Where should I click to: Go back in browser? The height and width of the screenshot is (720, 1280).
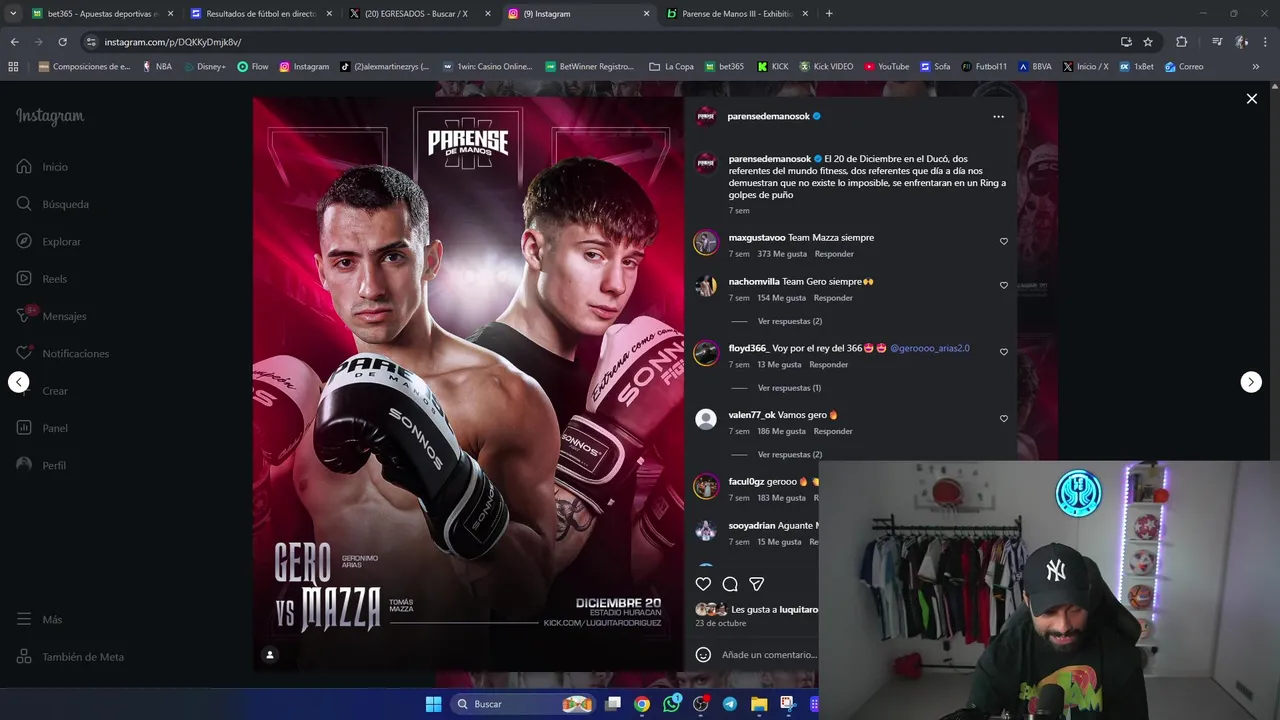[x=14, y=42]
